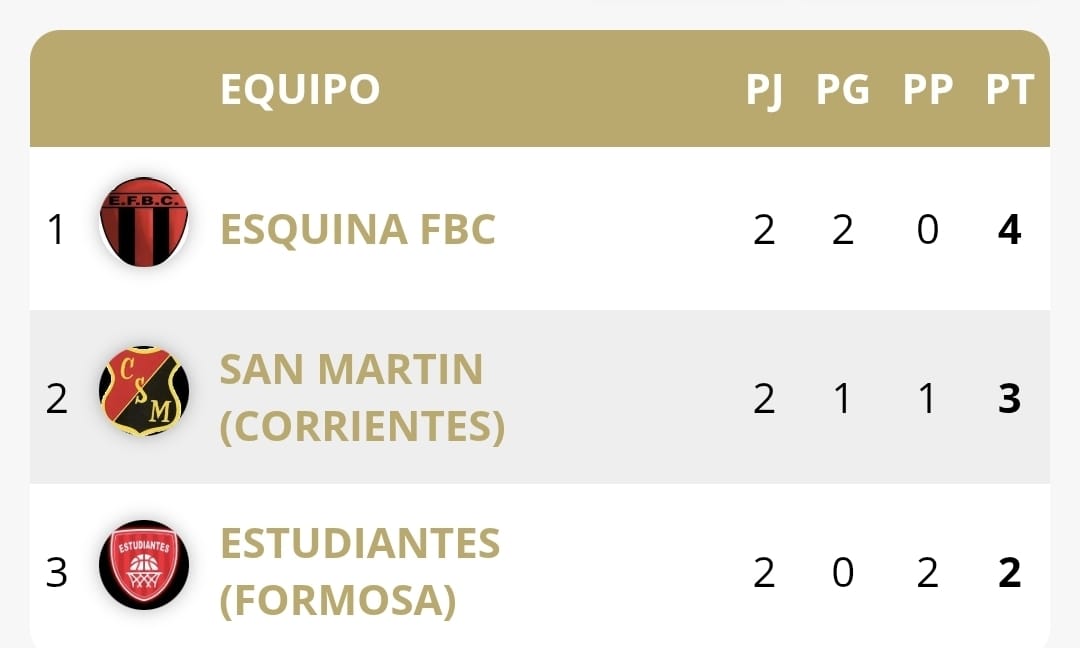Screen dimensions: 1080x648
Task: Select the PG column header
Action: (x=842, y=90)
